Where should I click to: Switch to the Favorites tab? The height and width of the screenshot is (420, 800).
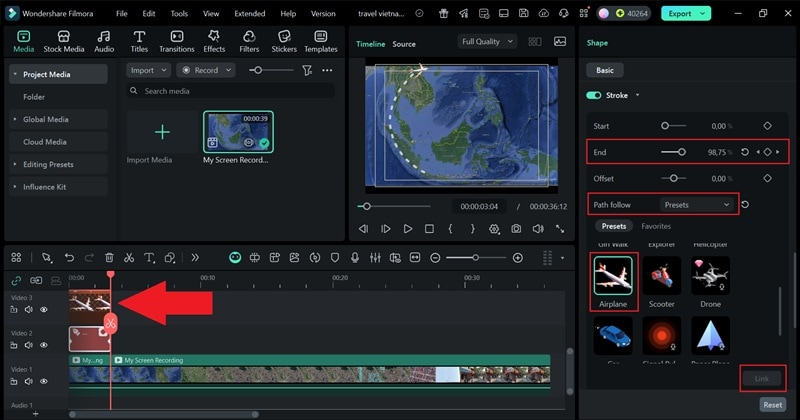coord(656,226)
